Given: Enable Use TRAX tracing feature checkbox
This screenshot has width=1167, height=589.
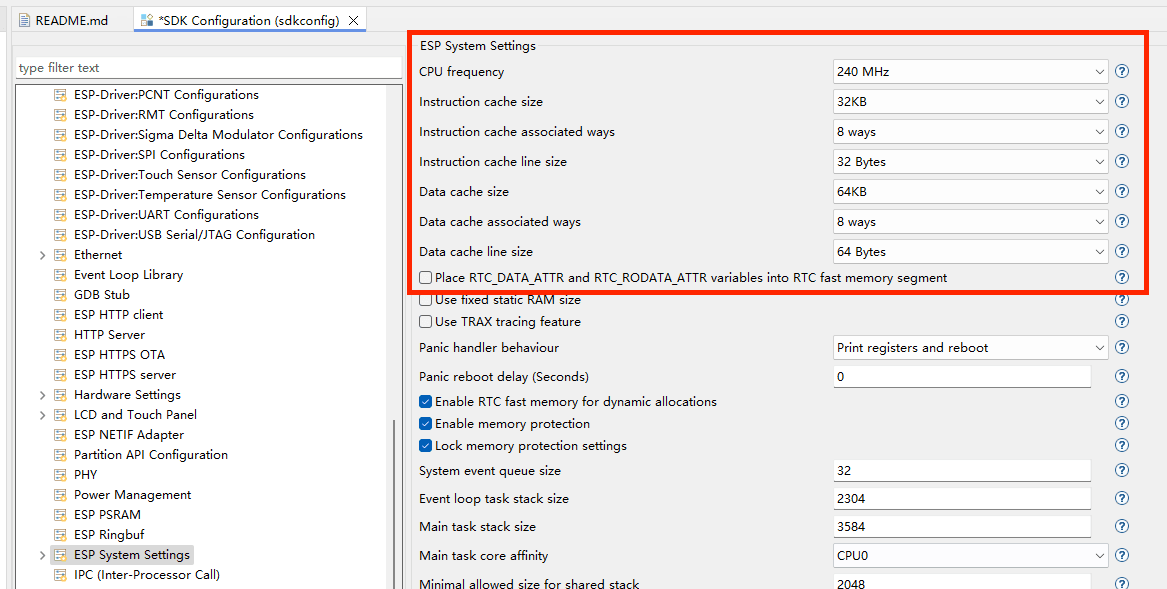Looking at the screenshot, I should [426, 322].
